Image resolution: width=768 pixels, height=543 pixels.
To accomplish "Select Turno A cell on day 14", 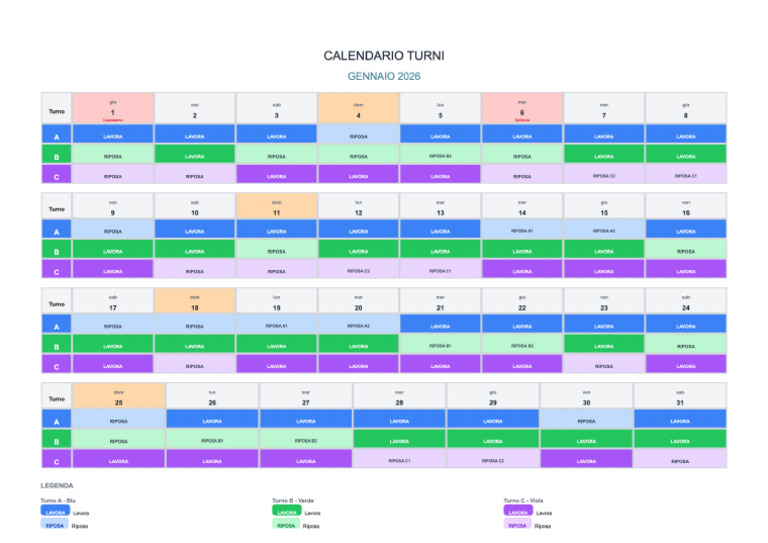I will [522, 229].
